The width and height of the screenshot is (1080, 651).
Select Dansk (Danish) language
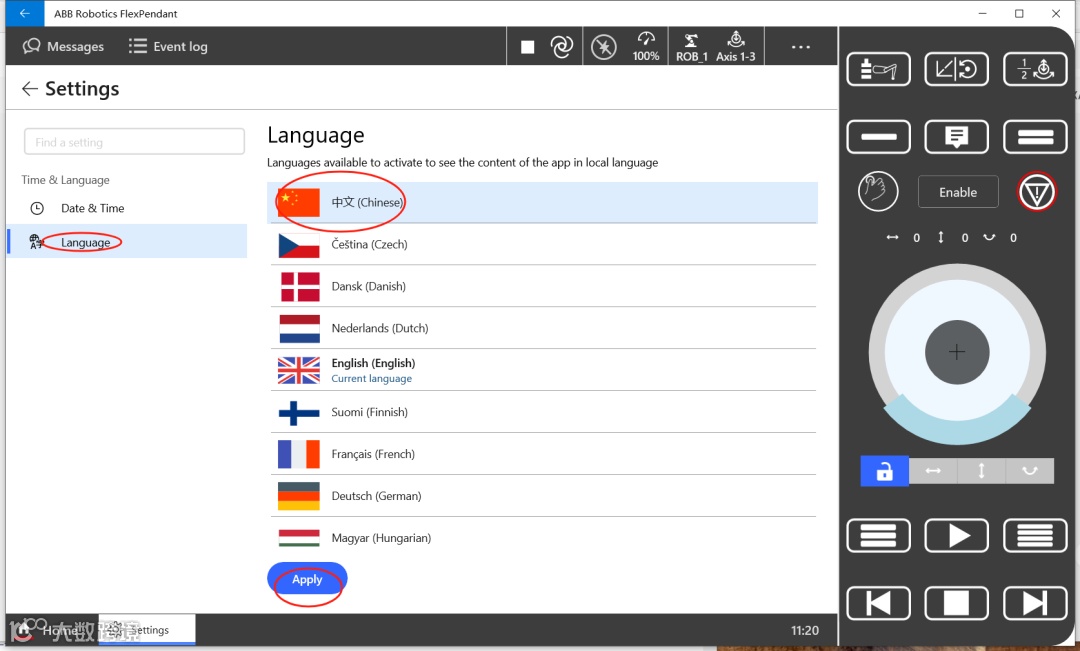pyautogui.click(x=542, y=287)
